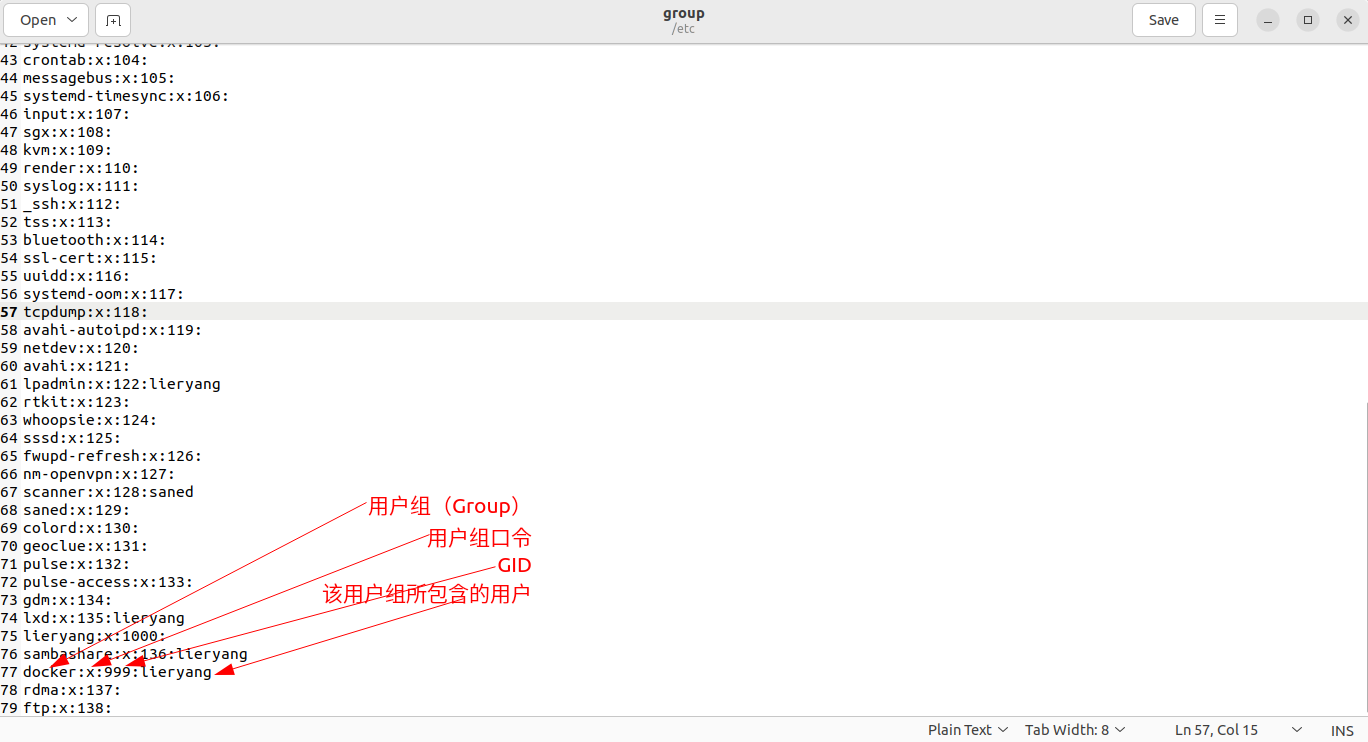The image size is (1368, 742).
Task: Click on line messagebus:x:105:
Action: 99,78
